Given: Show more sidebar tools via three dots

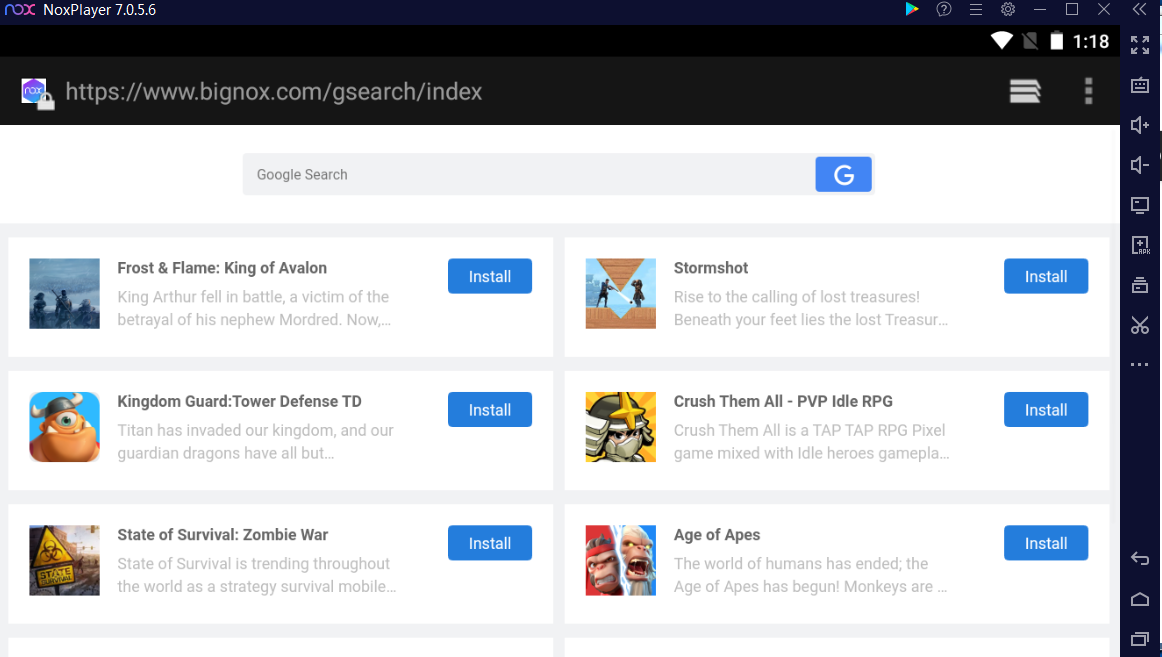Looking at the screenshot, I should 1140,364.
